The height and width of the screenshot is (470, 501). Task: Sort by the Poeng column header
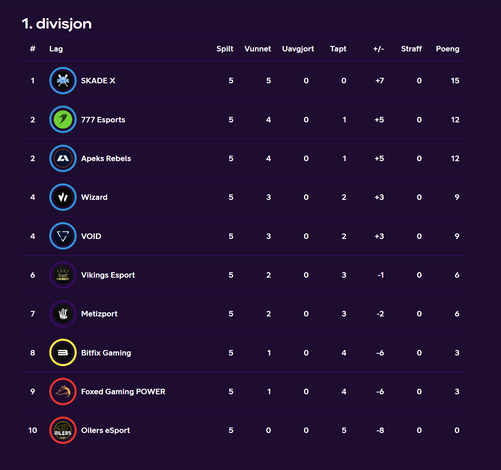[447, 49]
